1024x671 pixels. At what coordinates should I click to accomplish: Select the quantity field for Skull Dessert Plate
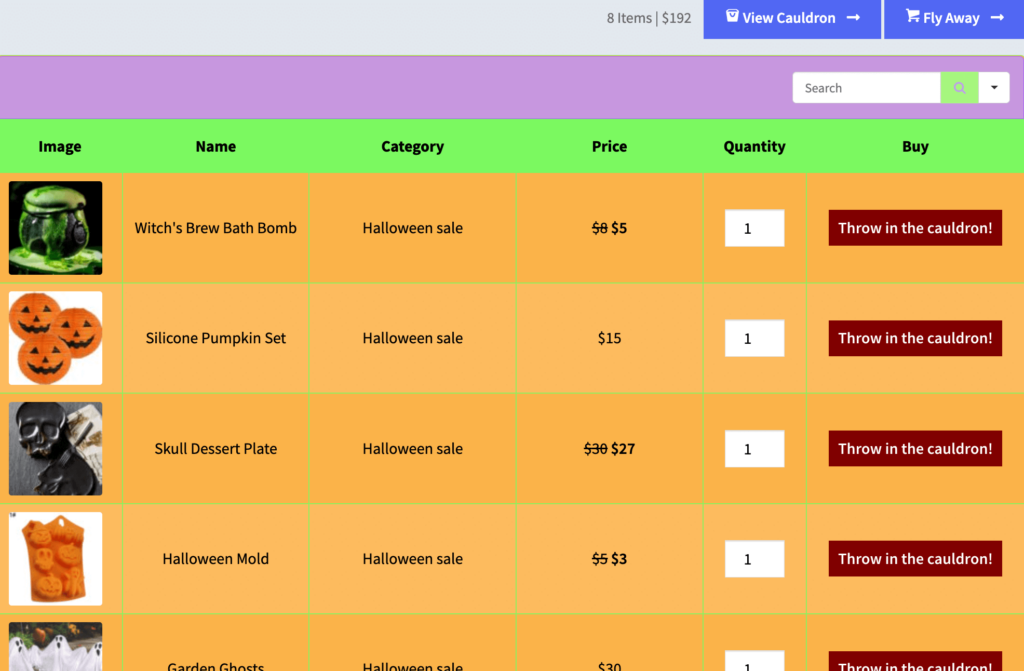click(x=754, y=448)
